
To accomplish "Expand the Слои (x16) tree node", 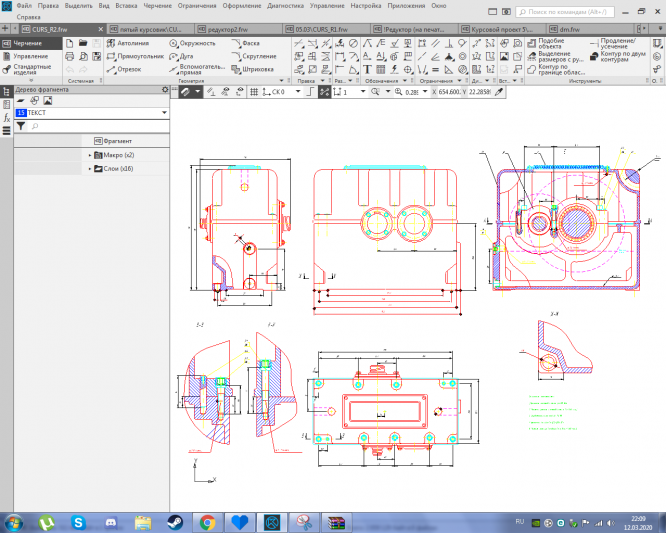I will [x=90, y=169].
